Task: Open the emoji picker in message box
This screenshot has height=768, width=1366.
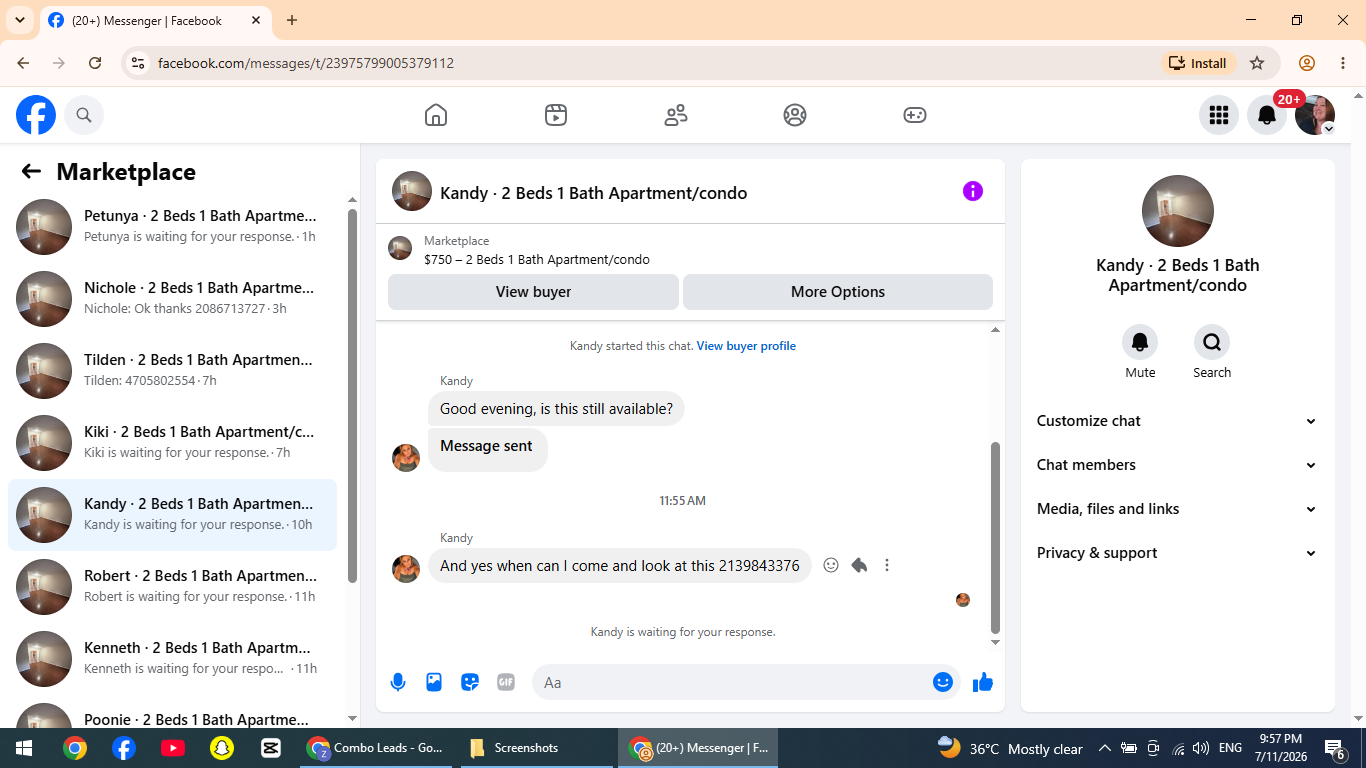Action: [x=943, y=682]
